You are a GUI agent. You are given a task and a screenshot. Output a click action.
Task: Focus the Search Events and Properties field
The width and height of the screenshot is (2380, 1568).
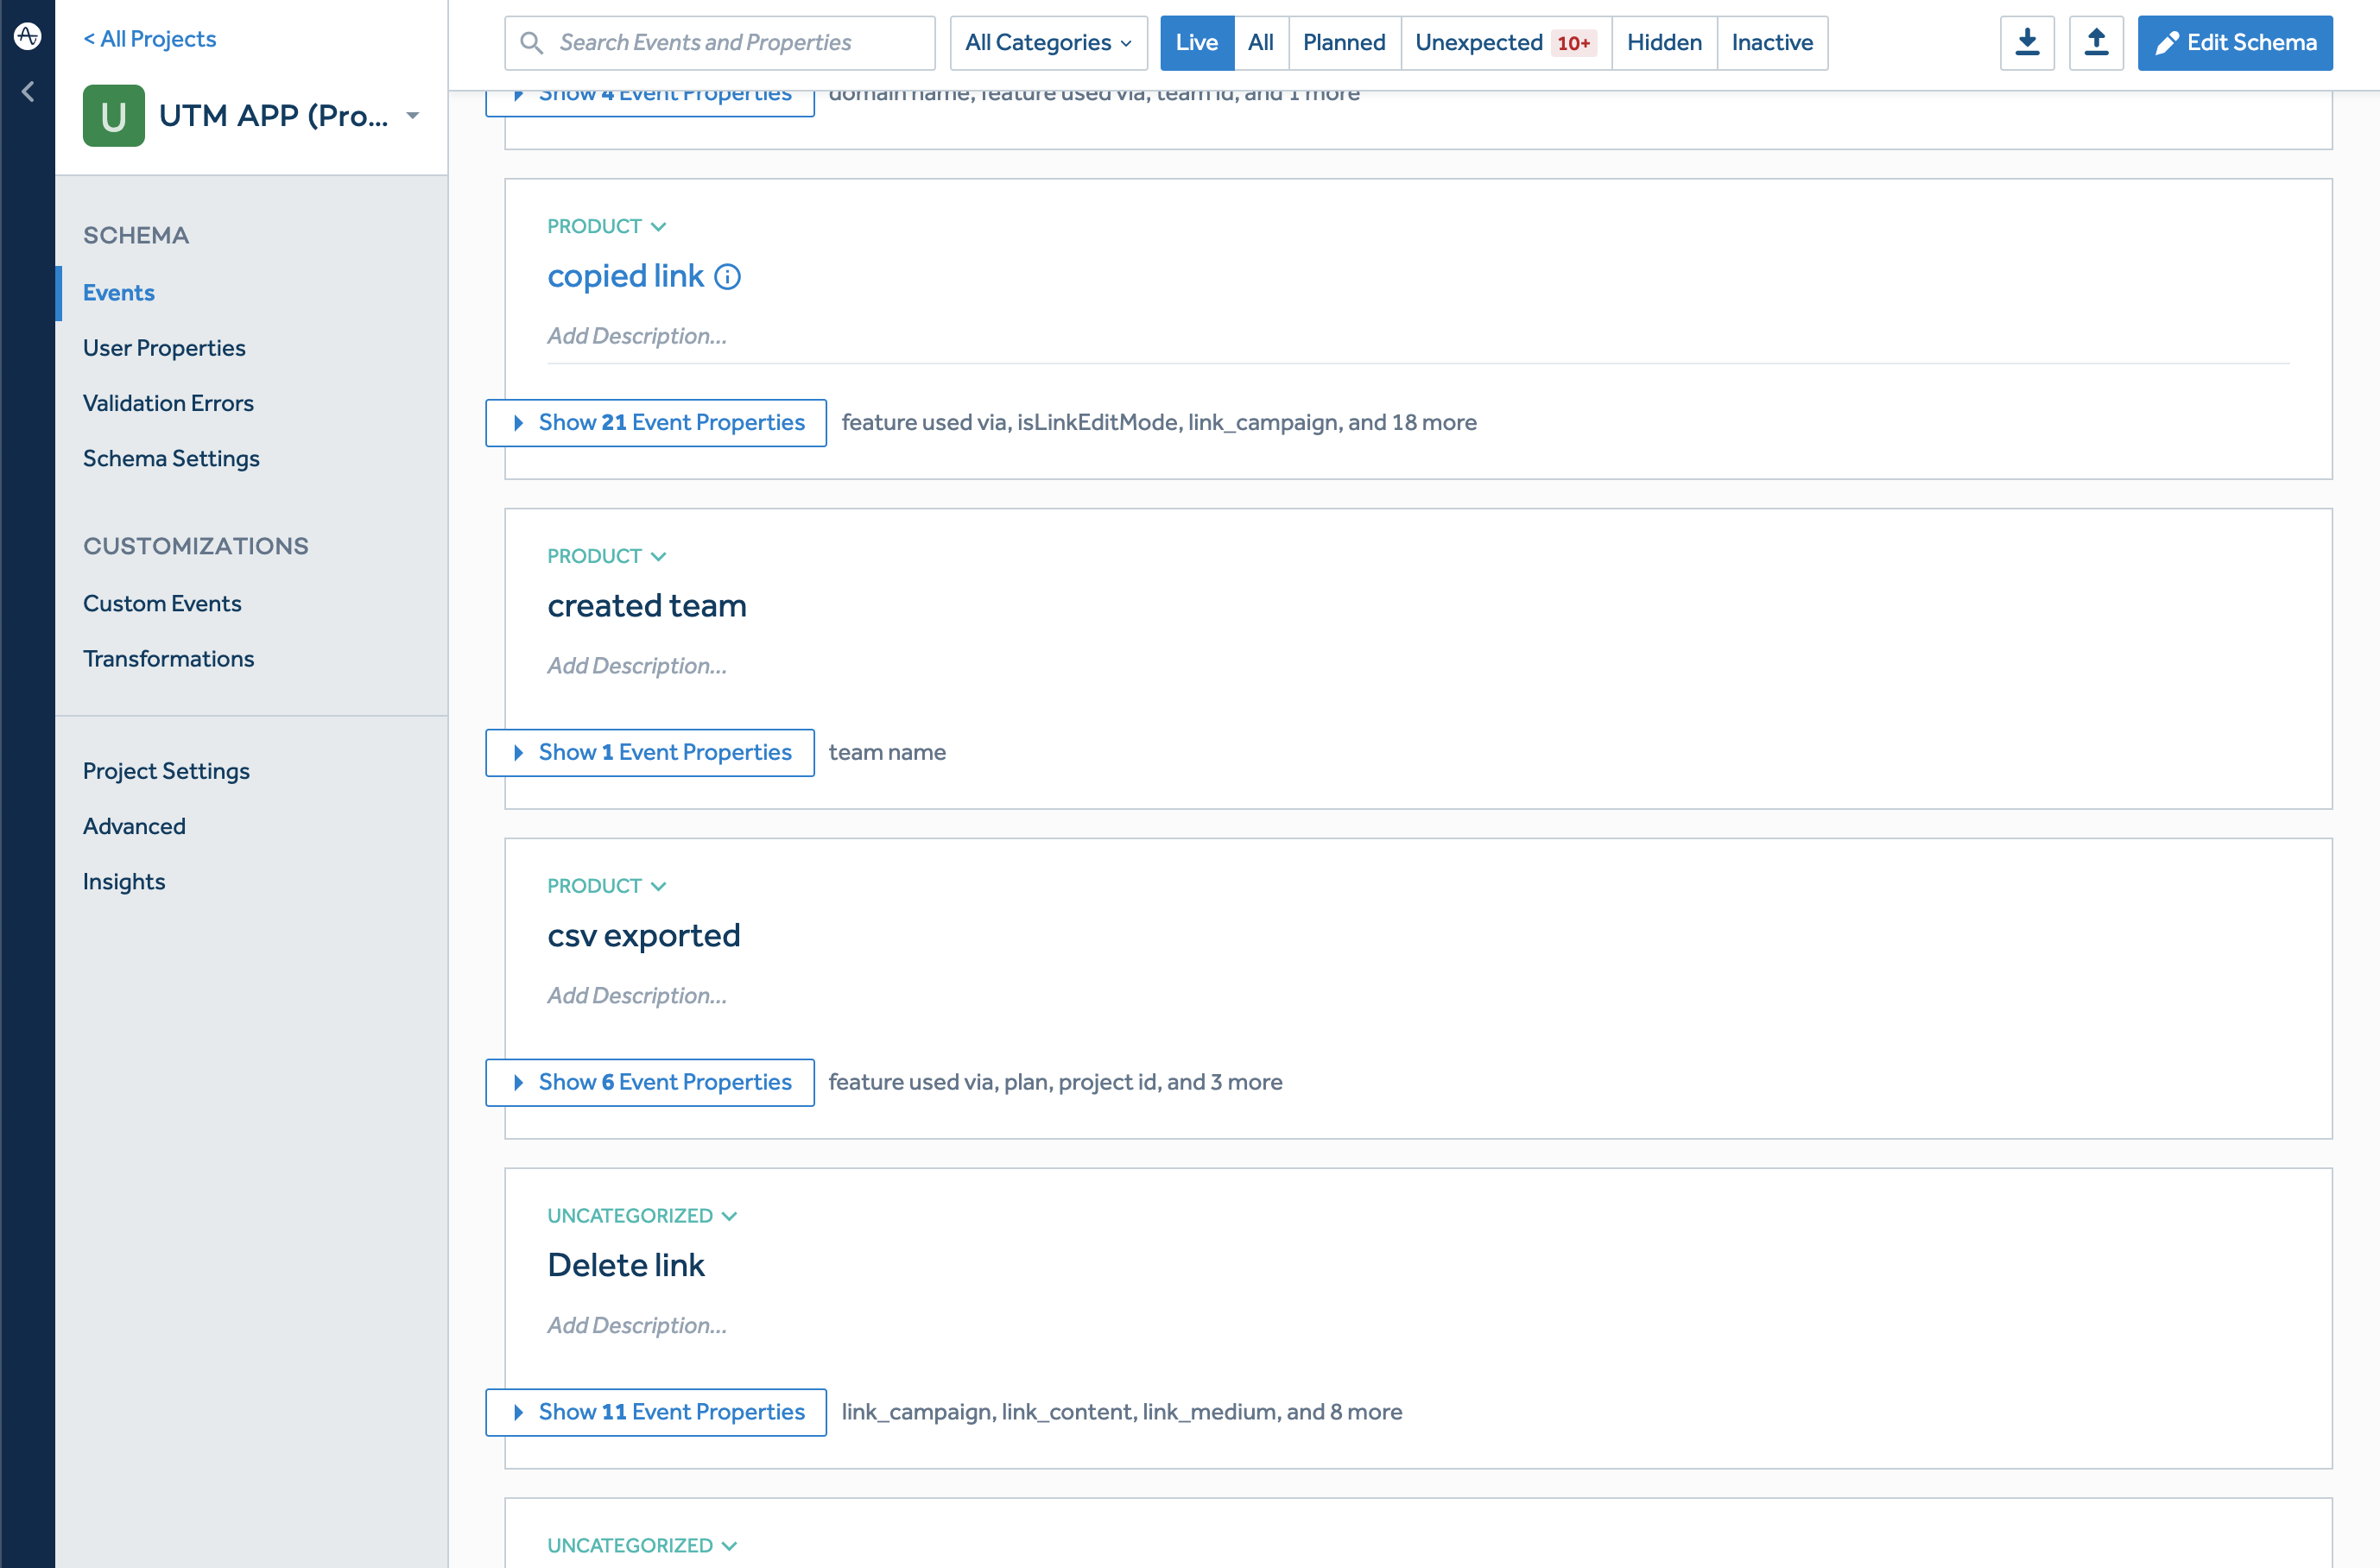coord(720,43)
